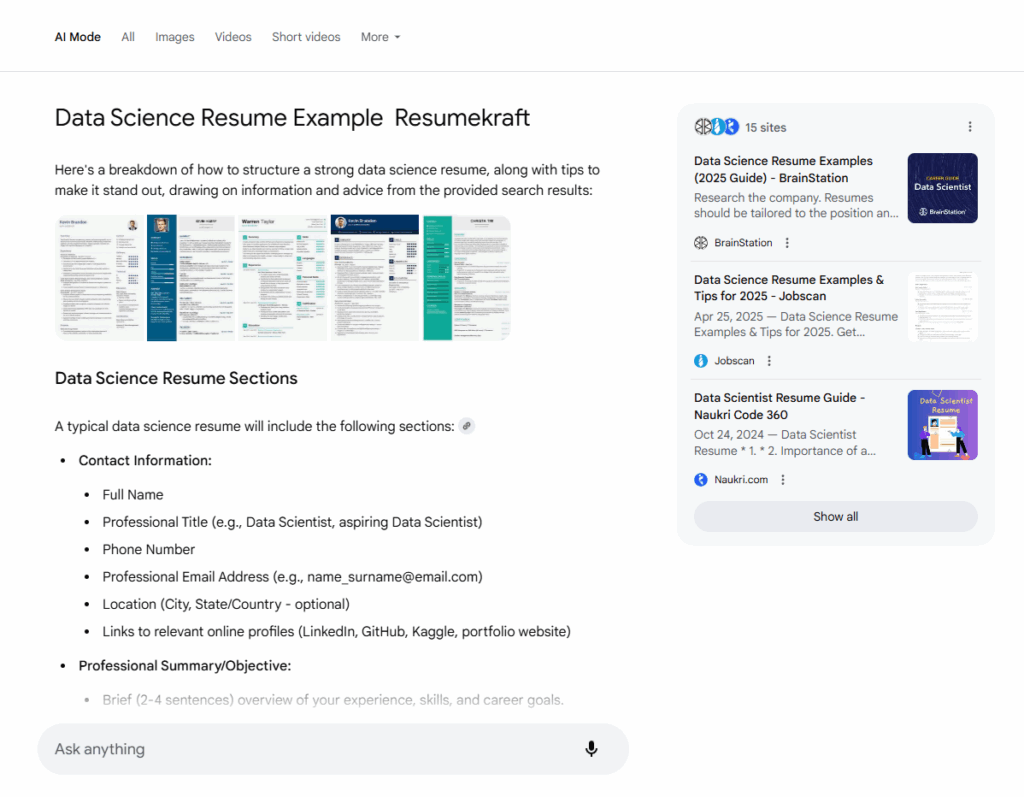Click the Show all sites button
The width and height of the screenshot is (1024, 797).
pos(835,517)
